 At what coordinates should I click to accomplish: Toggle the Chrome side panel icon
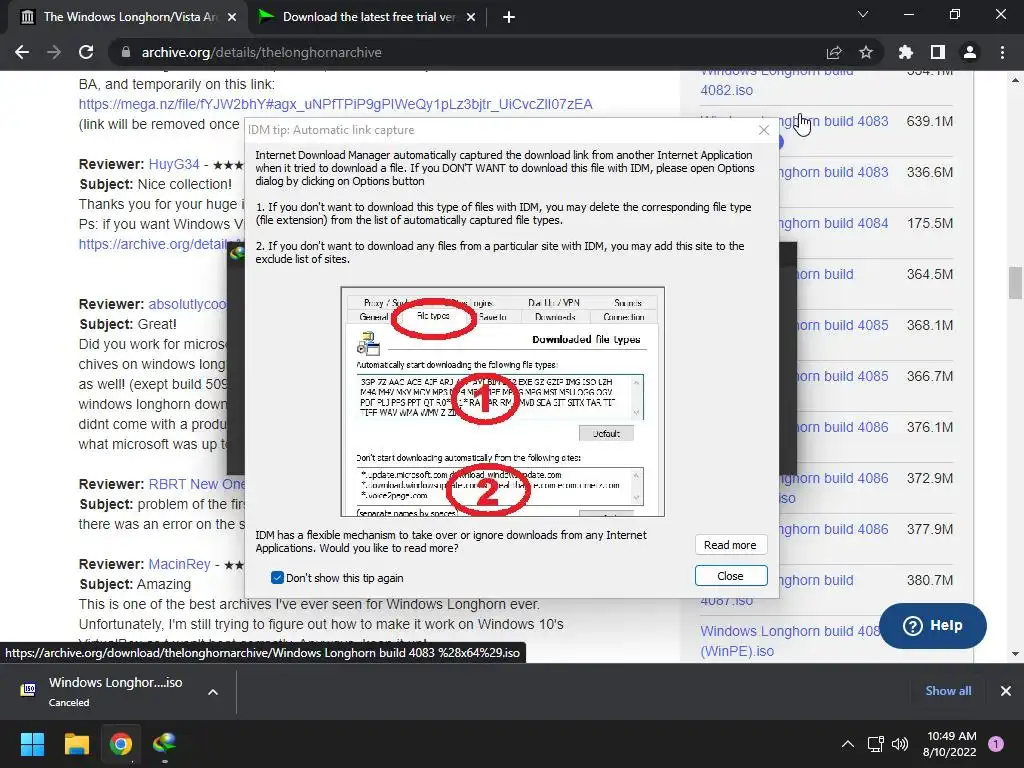click(938, 52)
